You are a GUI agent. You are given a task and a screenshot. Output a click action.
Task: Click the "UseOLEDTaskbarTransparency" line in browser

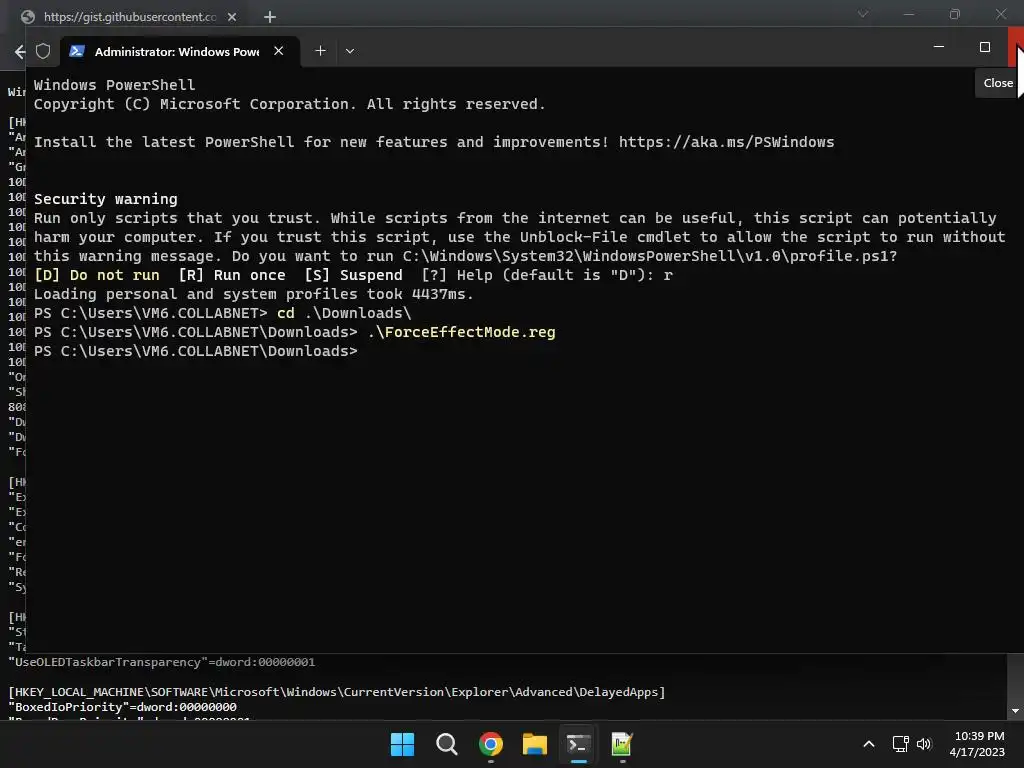point(161,662)
